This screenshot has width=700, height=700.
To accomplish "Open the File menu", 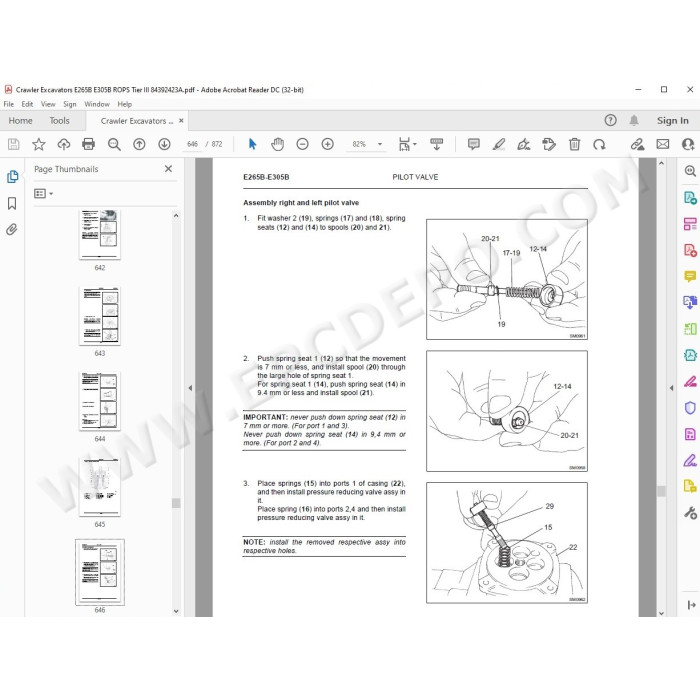I will [8, 104].
